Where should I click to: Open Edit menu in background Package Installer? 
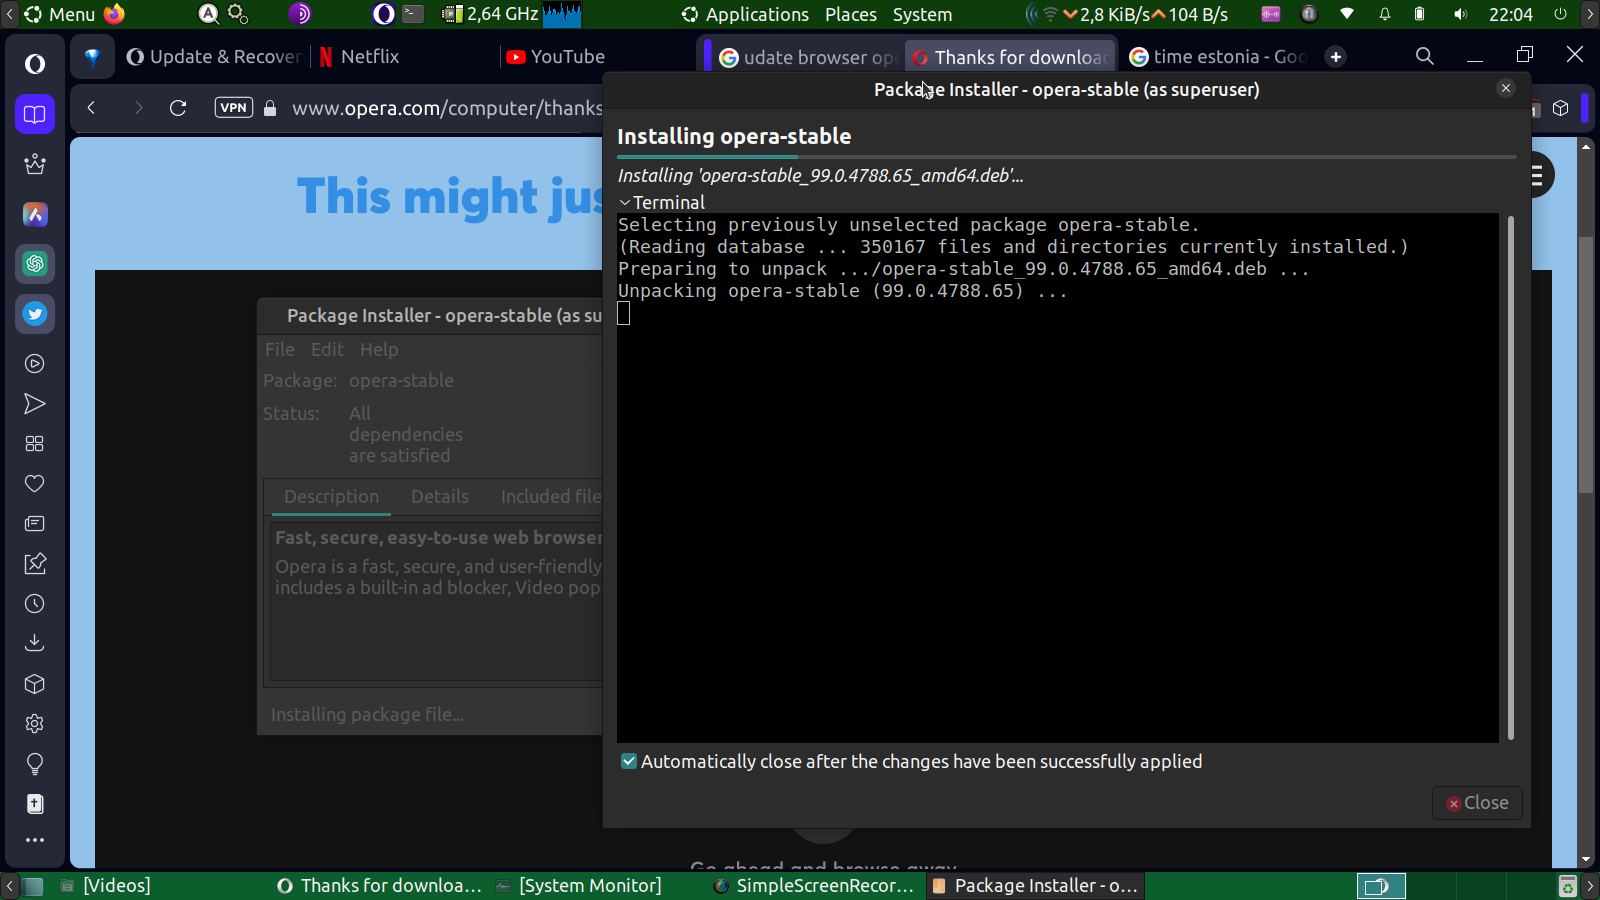pos(327,349)
